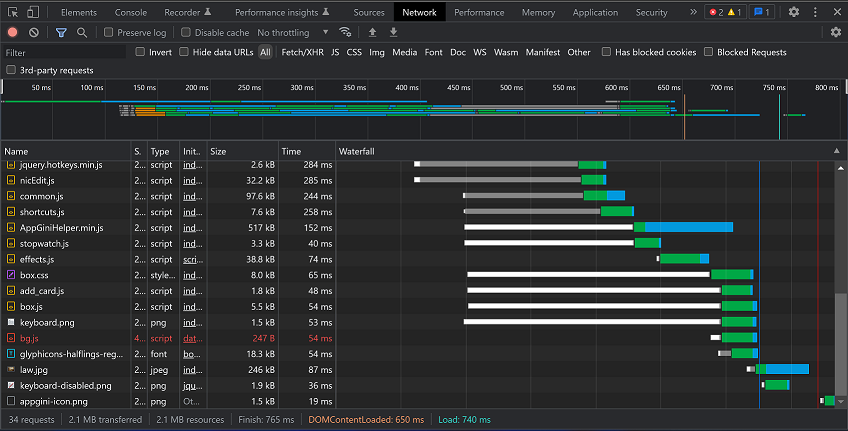848x431 pixels.
Task: Sort by the Type column header
Action: 163,151
